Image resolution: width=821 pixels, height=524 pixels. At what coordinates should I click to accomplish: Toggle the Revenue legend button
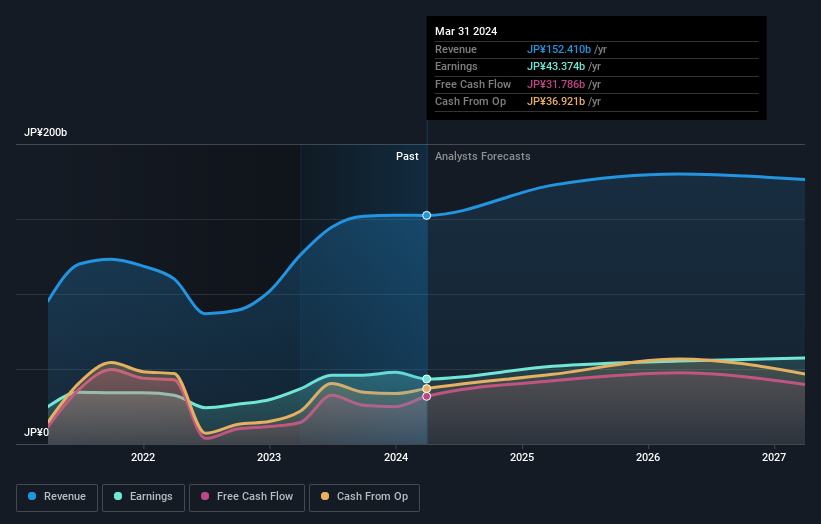57,497
